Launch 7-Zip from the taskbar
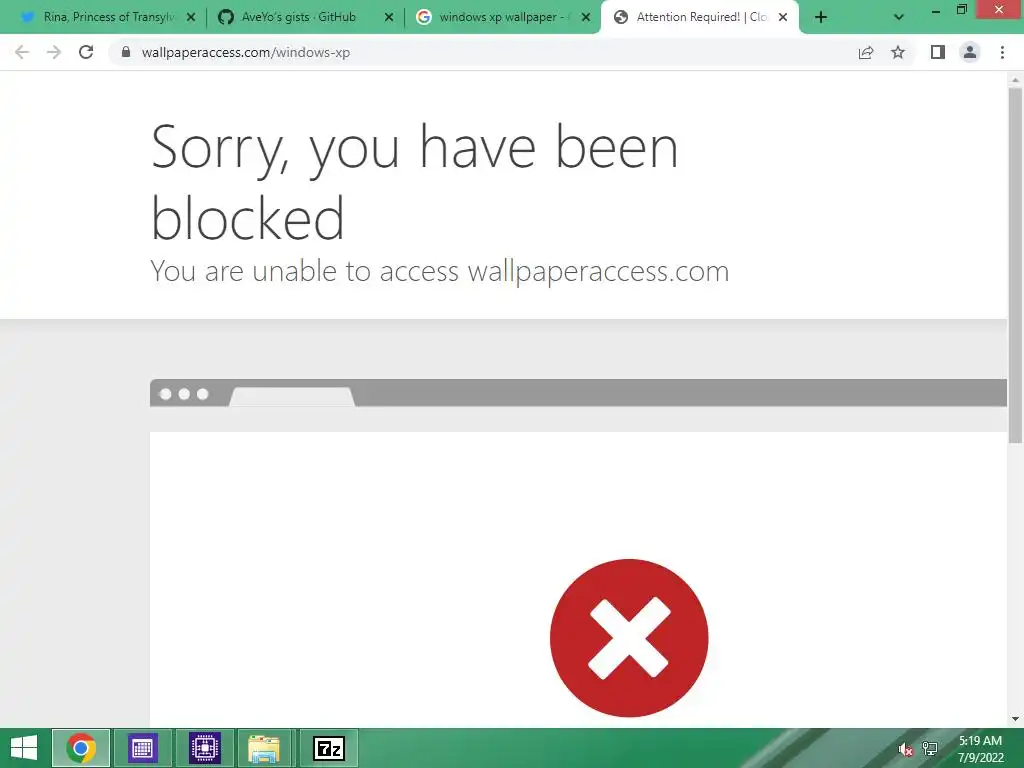 click(329, 748)
